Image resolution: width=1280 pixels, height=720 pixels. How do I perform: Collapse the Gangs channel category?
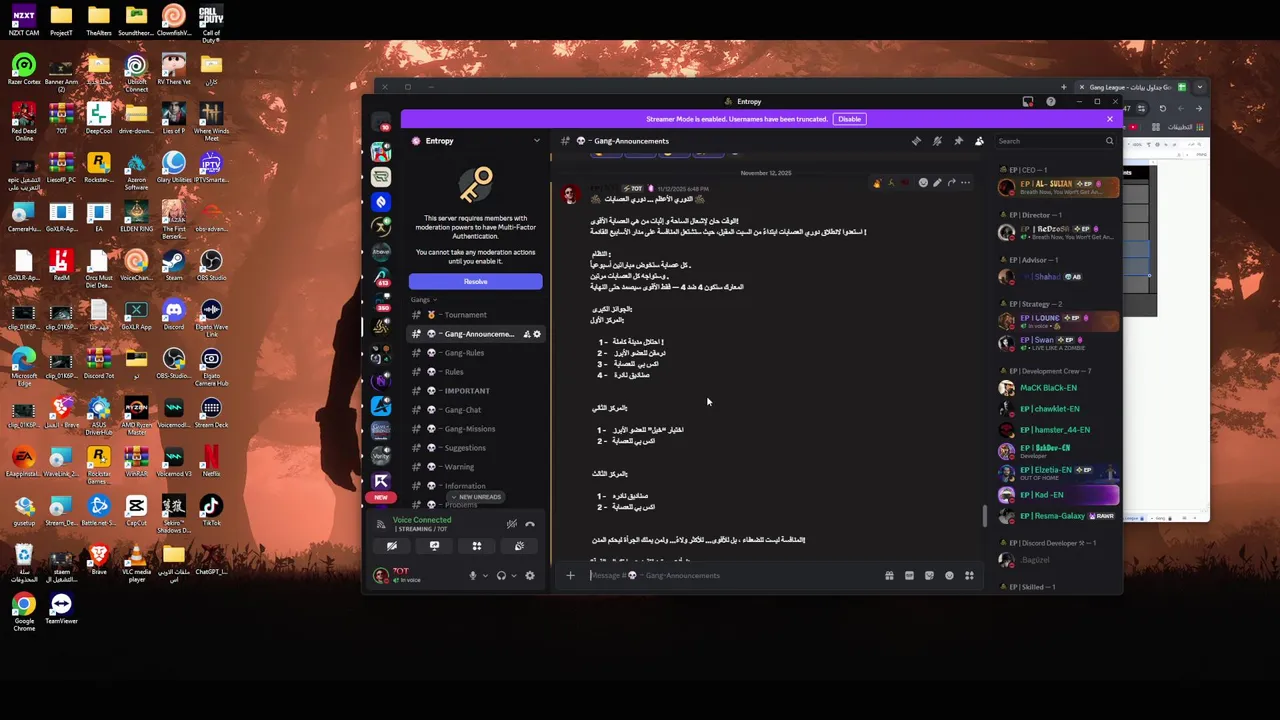(423, 300)
